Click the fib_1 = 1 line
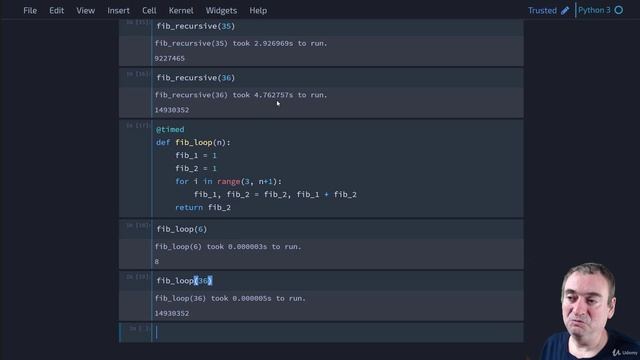This screenshot has height=360, width=640. pyautogui.click(x=196, y=156)
